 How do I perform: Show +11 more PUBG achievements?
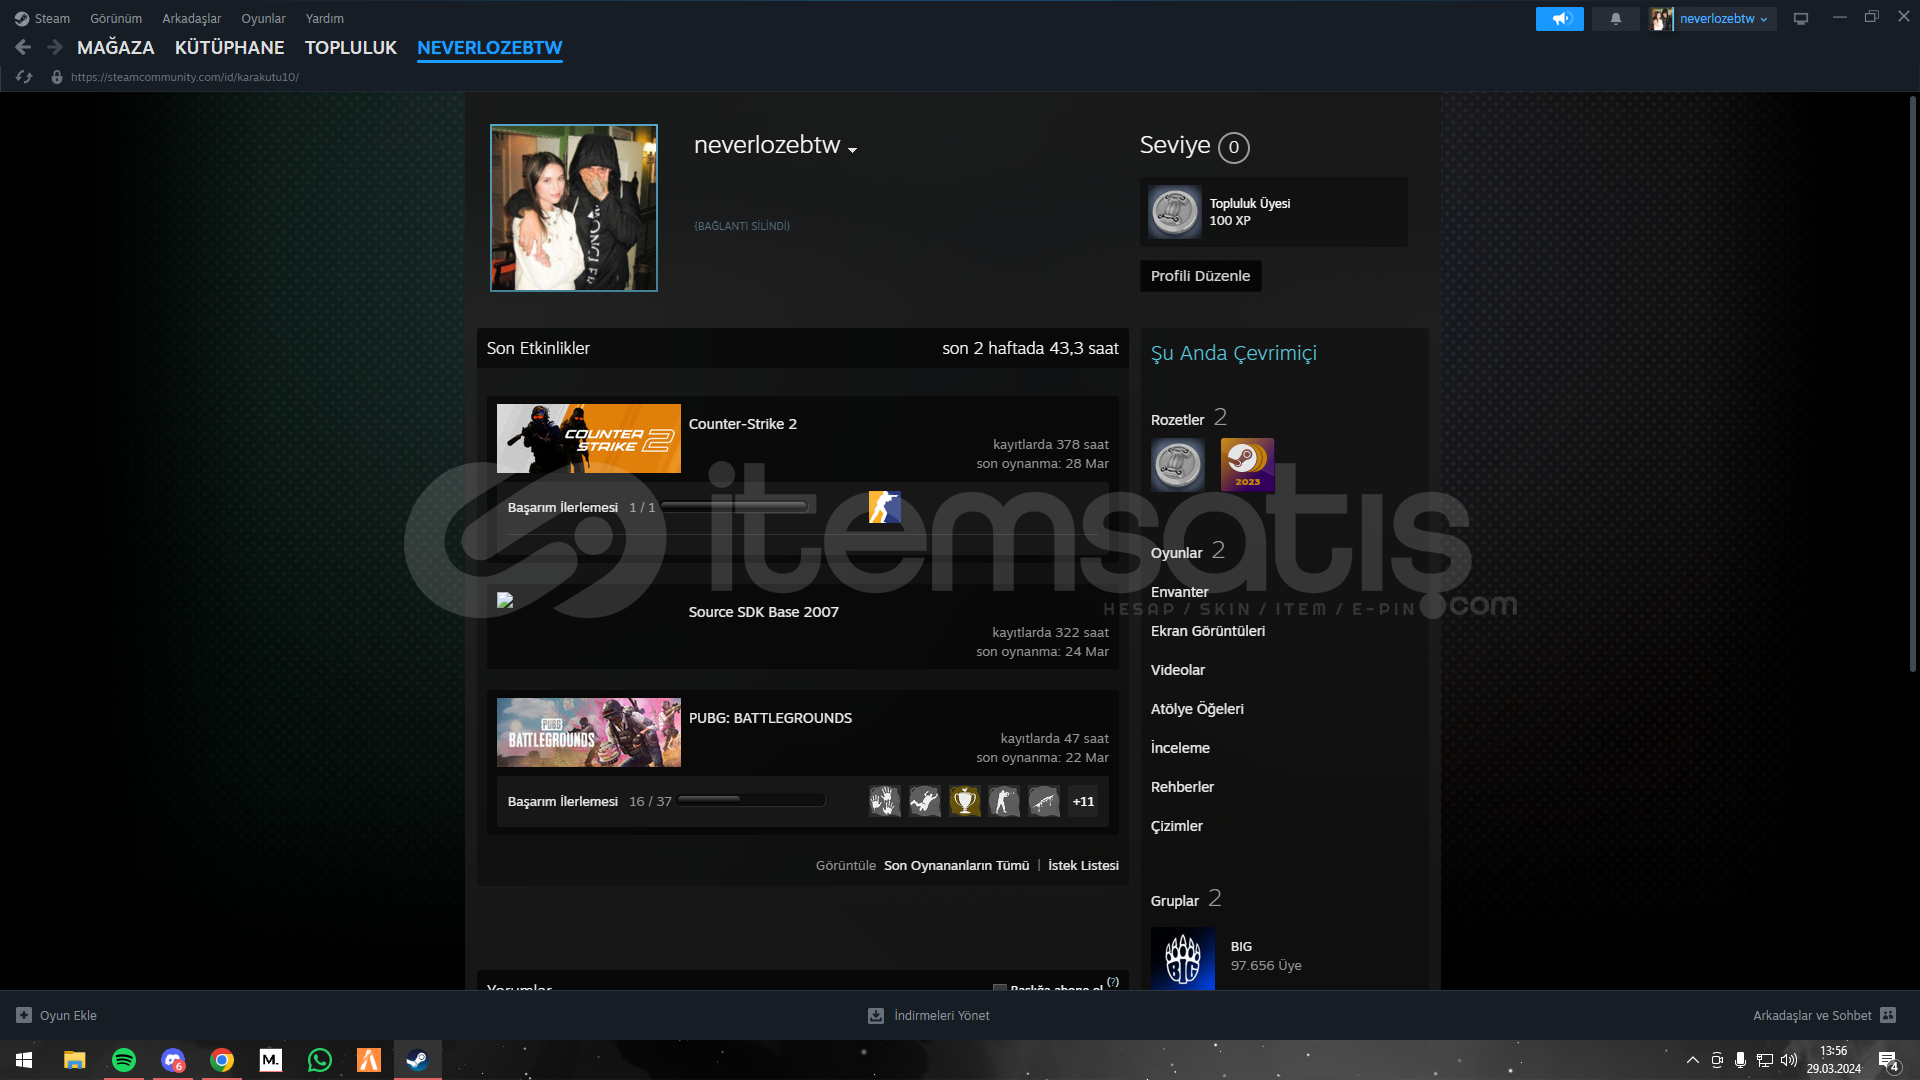1083,801
